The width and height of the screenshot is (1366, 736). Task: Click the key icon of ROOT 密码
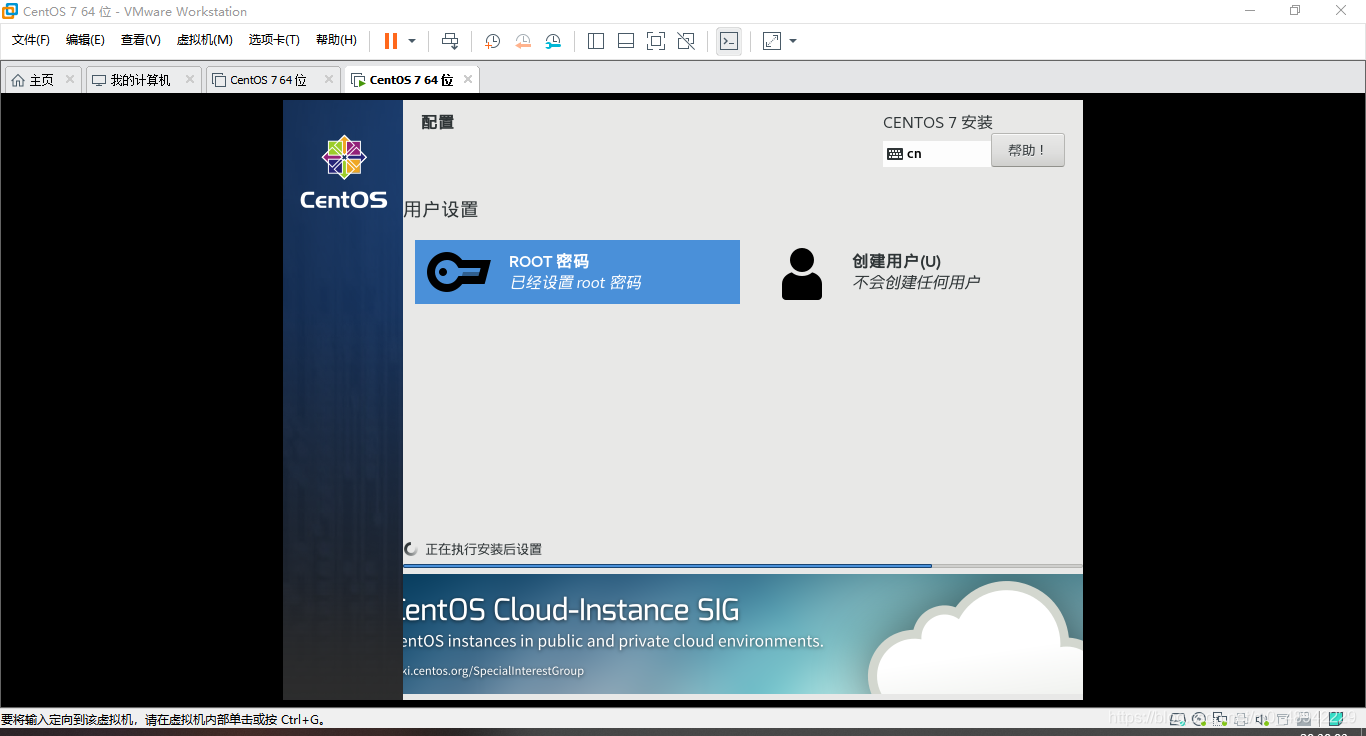point(459,272)
